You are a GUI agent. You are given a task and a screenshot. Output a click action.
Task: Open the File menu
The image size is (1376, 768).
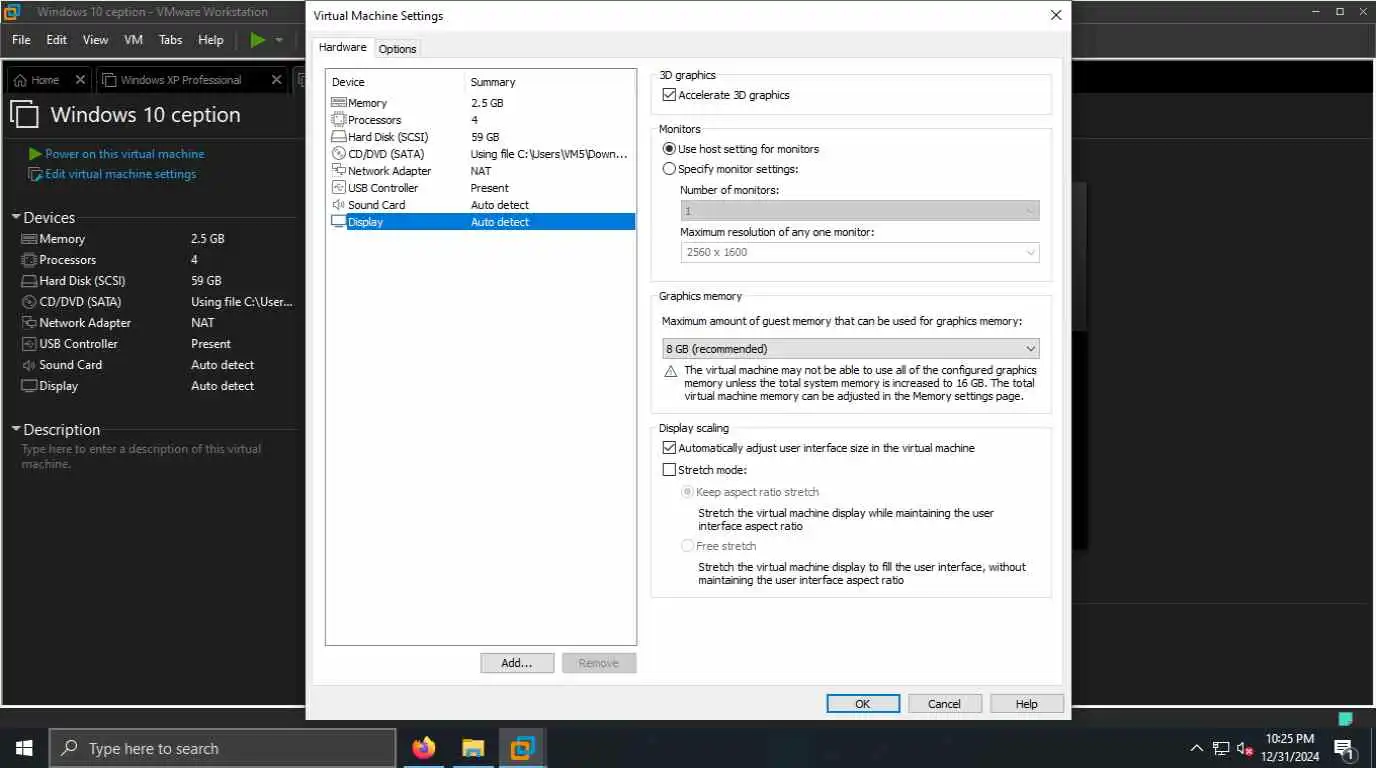(x=21, y=40)
